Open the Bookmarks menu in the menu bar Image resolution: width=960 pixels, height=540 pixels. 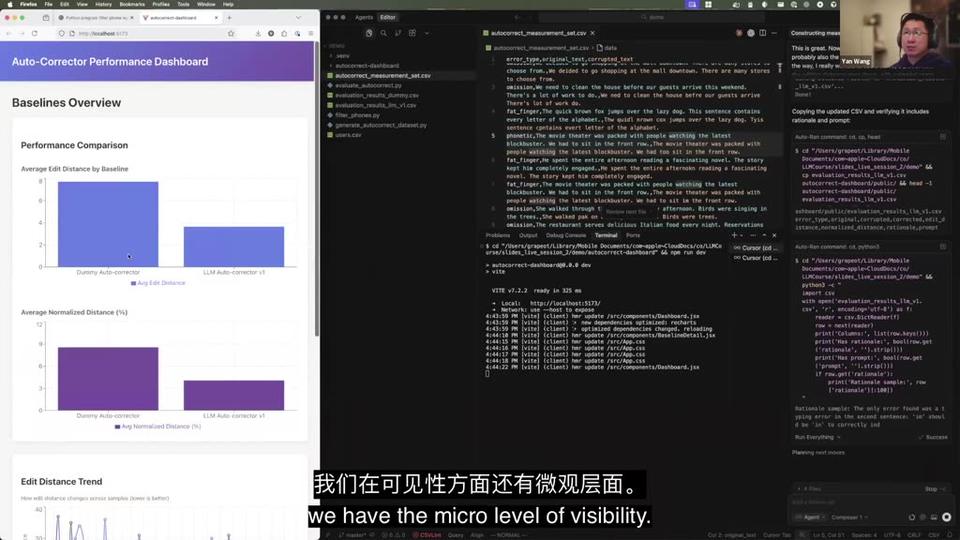(132, 4)
